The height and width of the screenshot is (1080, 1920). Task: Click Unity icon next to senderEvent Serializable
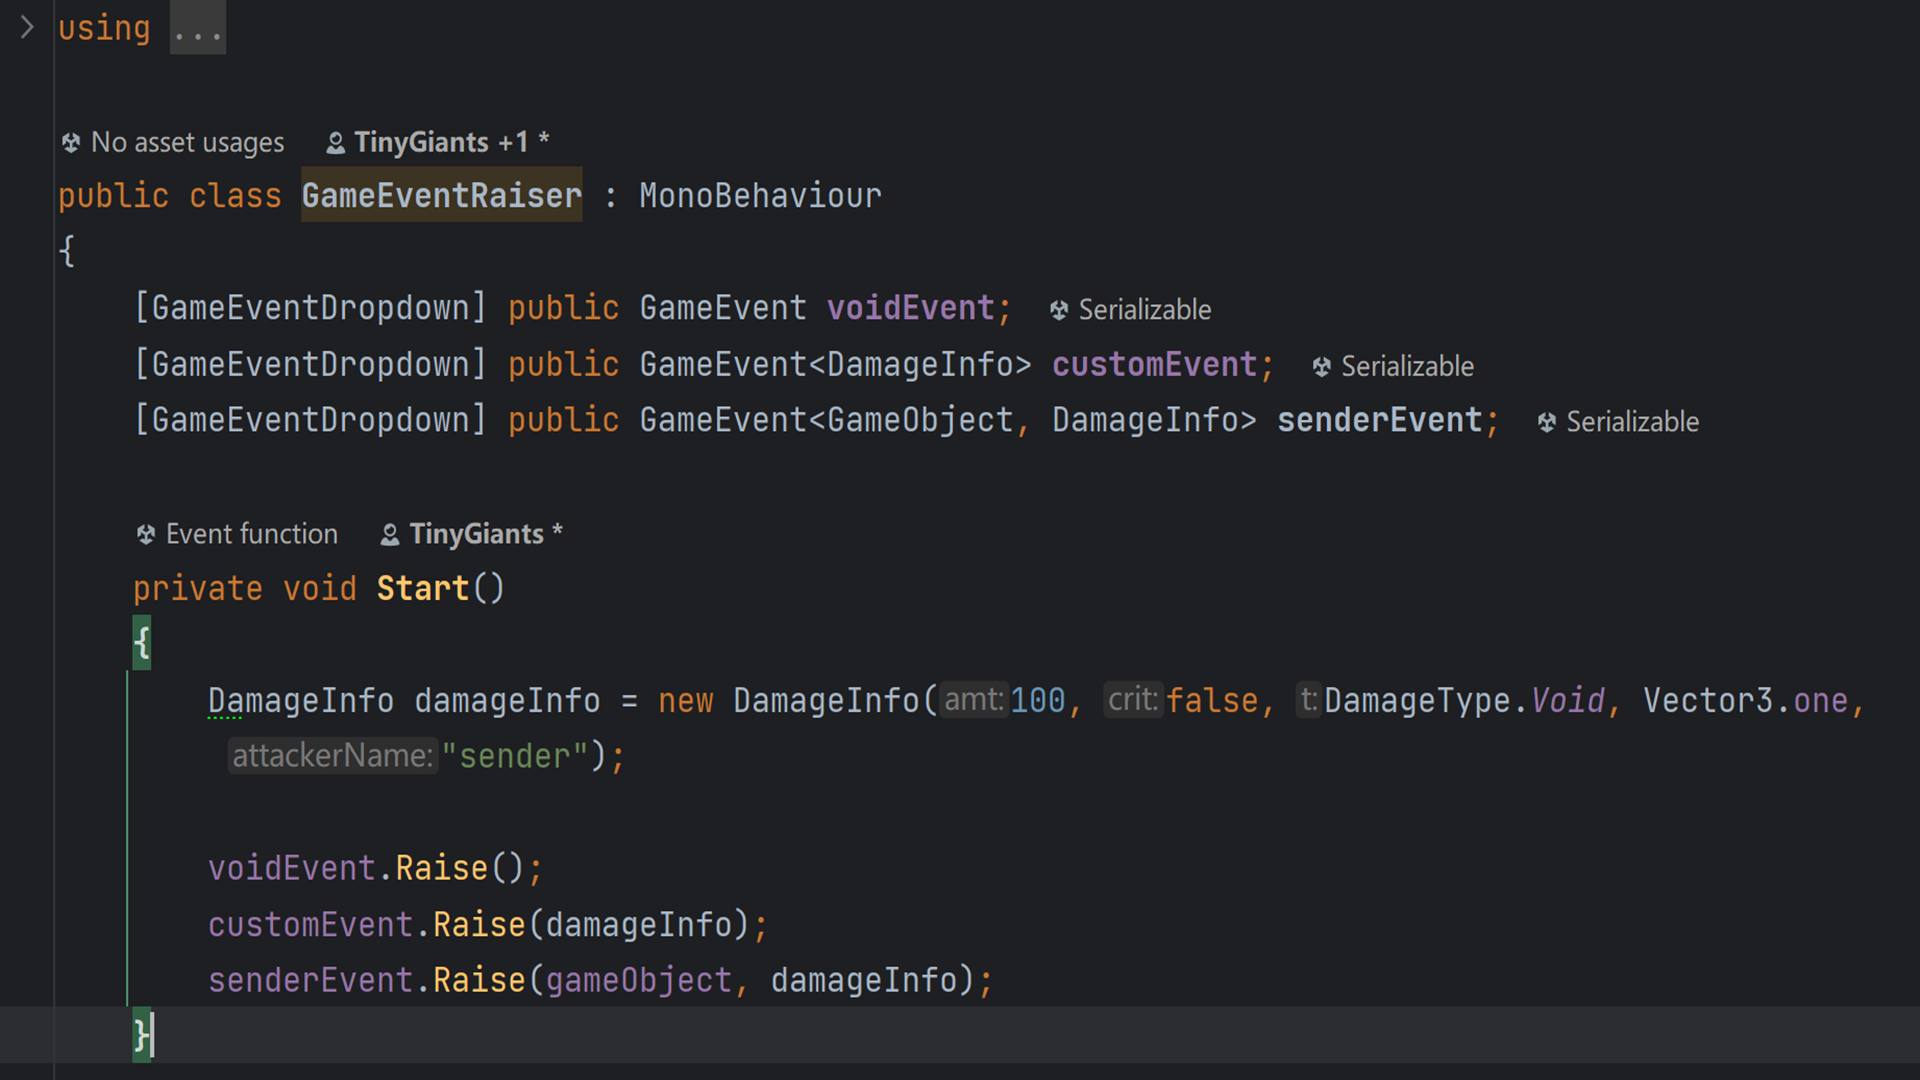click(1546, 423)
